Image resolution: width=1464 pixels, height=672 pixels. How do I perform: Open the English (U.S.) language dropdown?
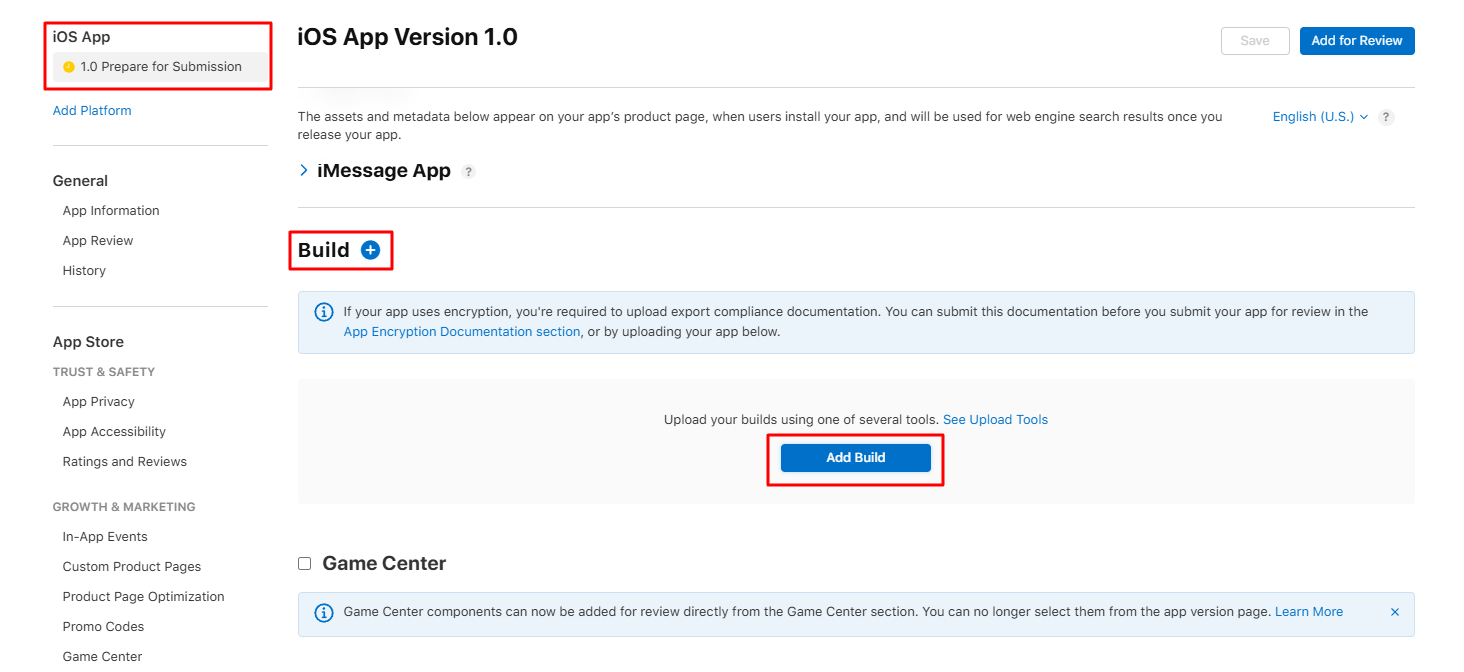1320,117
